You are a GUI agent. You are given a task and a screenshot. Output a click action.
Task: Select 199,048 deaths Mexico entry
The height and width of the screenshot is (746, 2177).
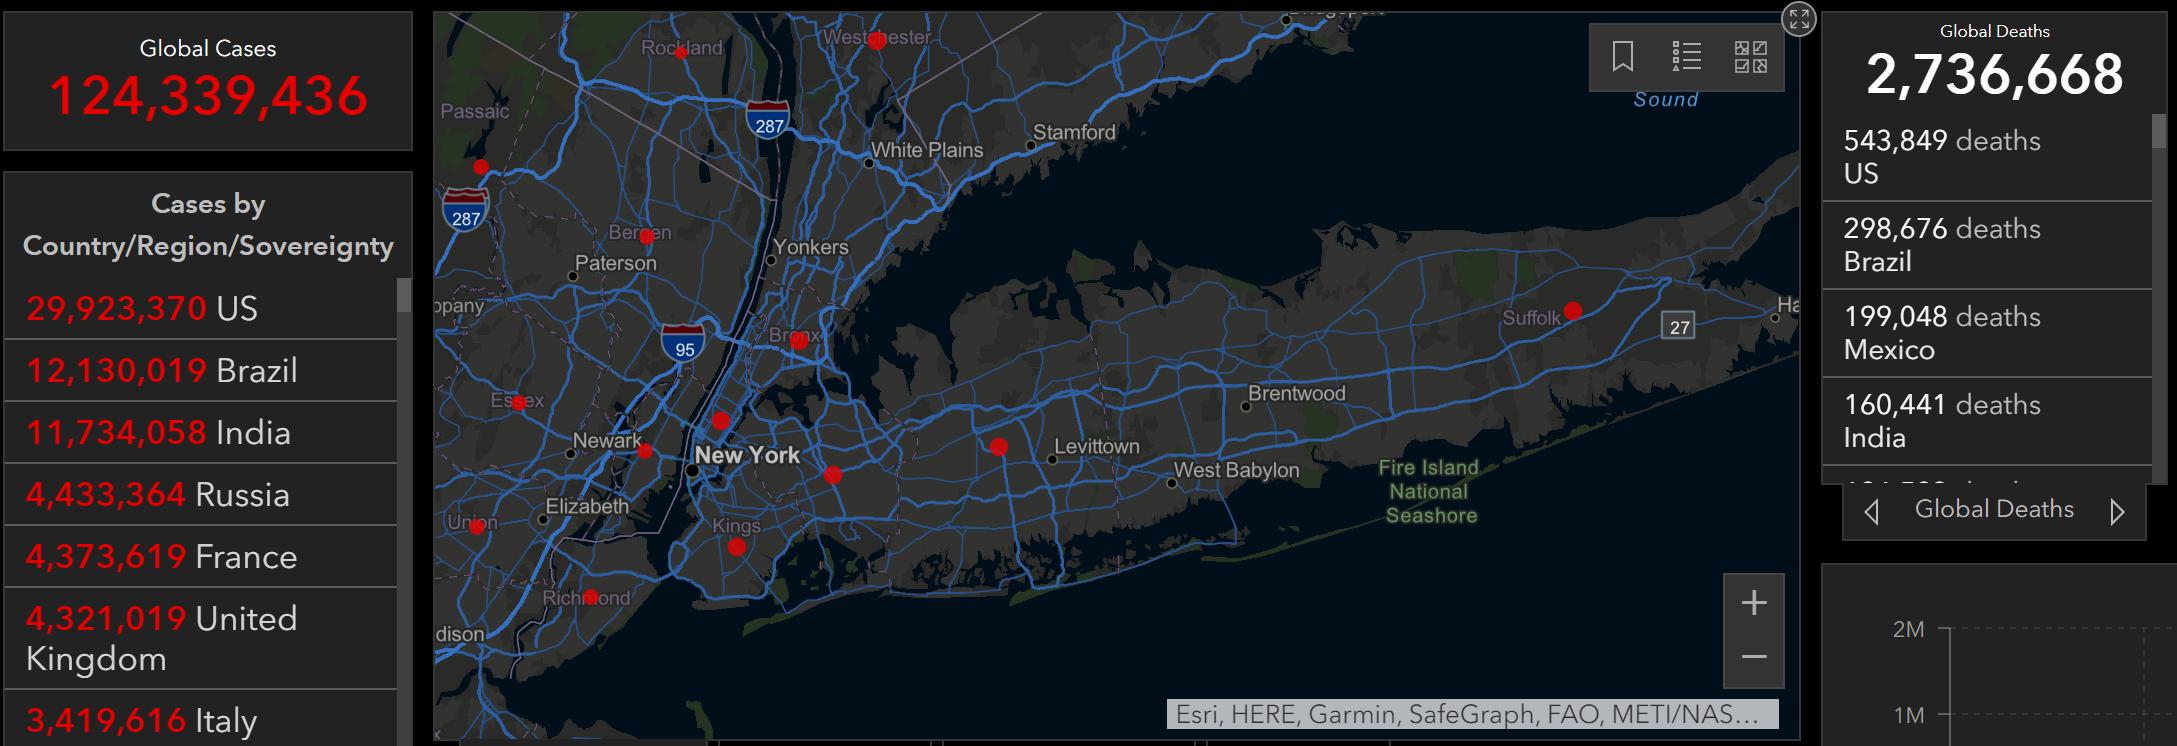pos(1987,333)
